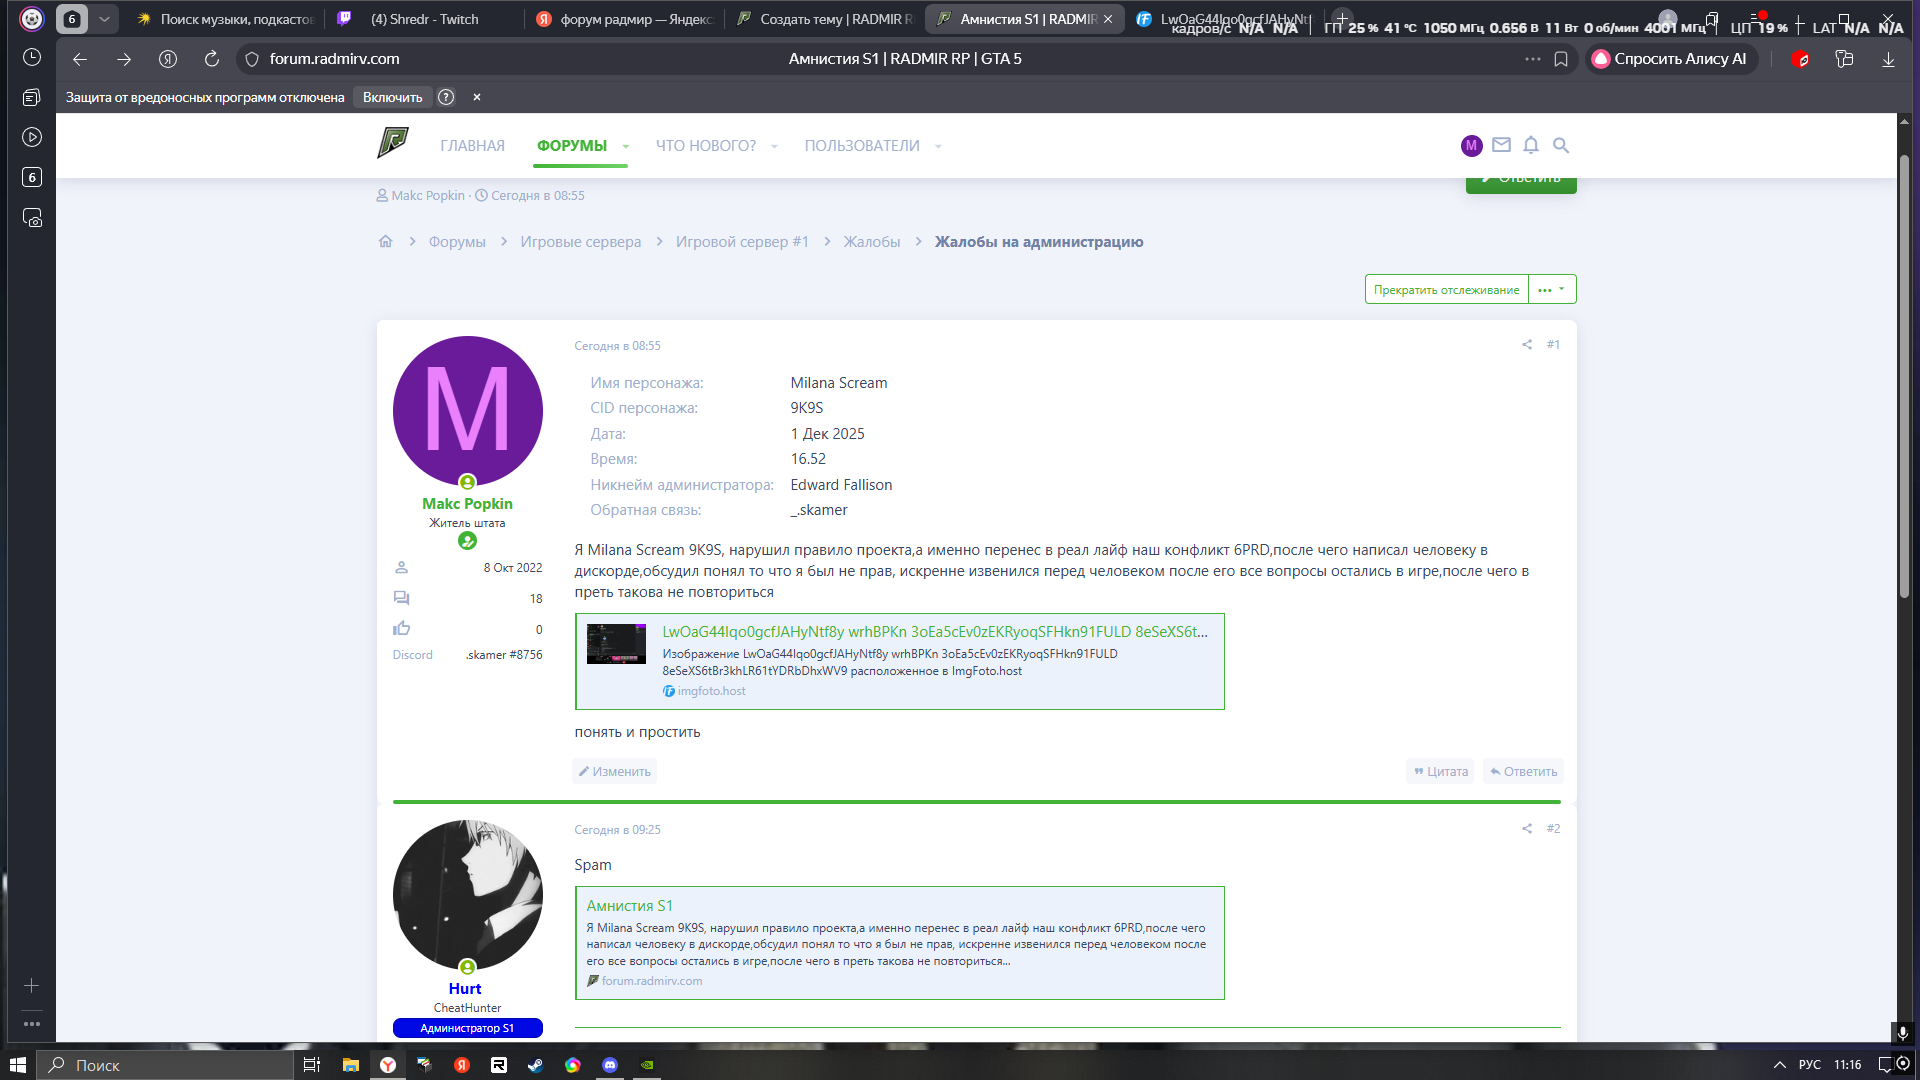Enable malware protection with Включить button

(x=392, y=97)
